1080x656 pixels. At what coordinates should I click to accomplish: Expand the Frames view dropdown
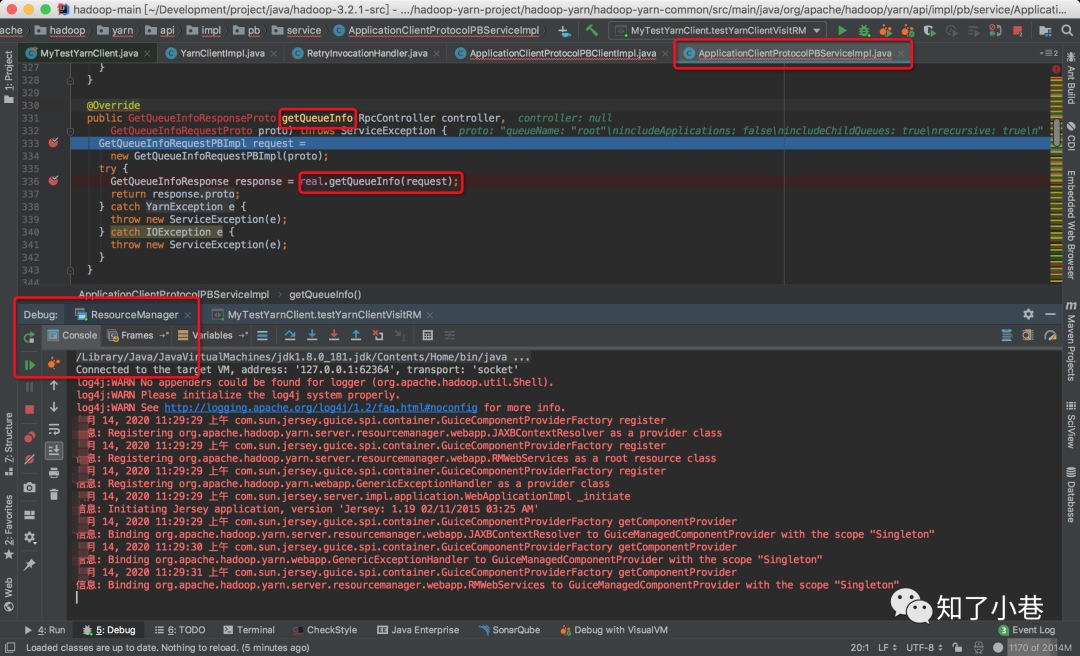pos(162,335)
